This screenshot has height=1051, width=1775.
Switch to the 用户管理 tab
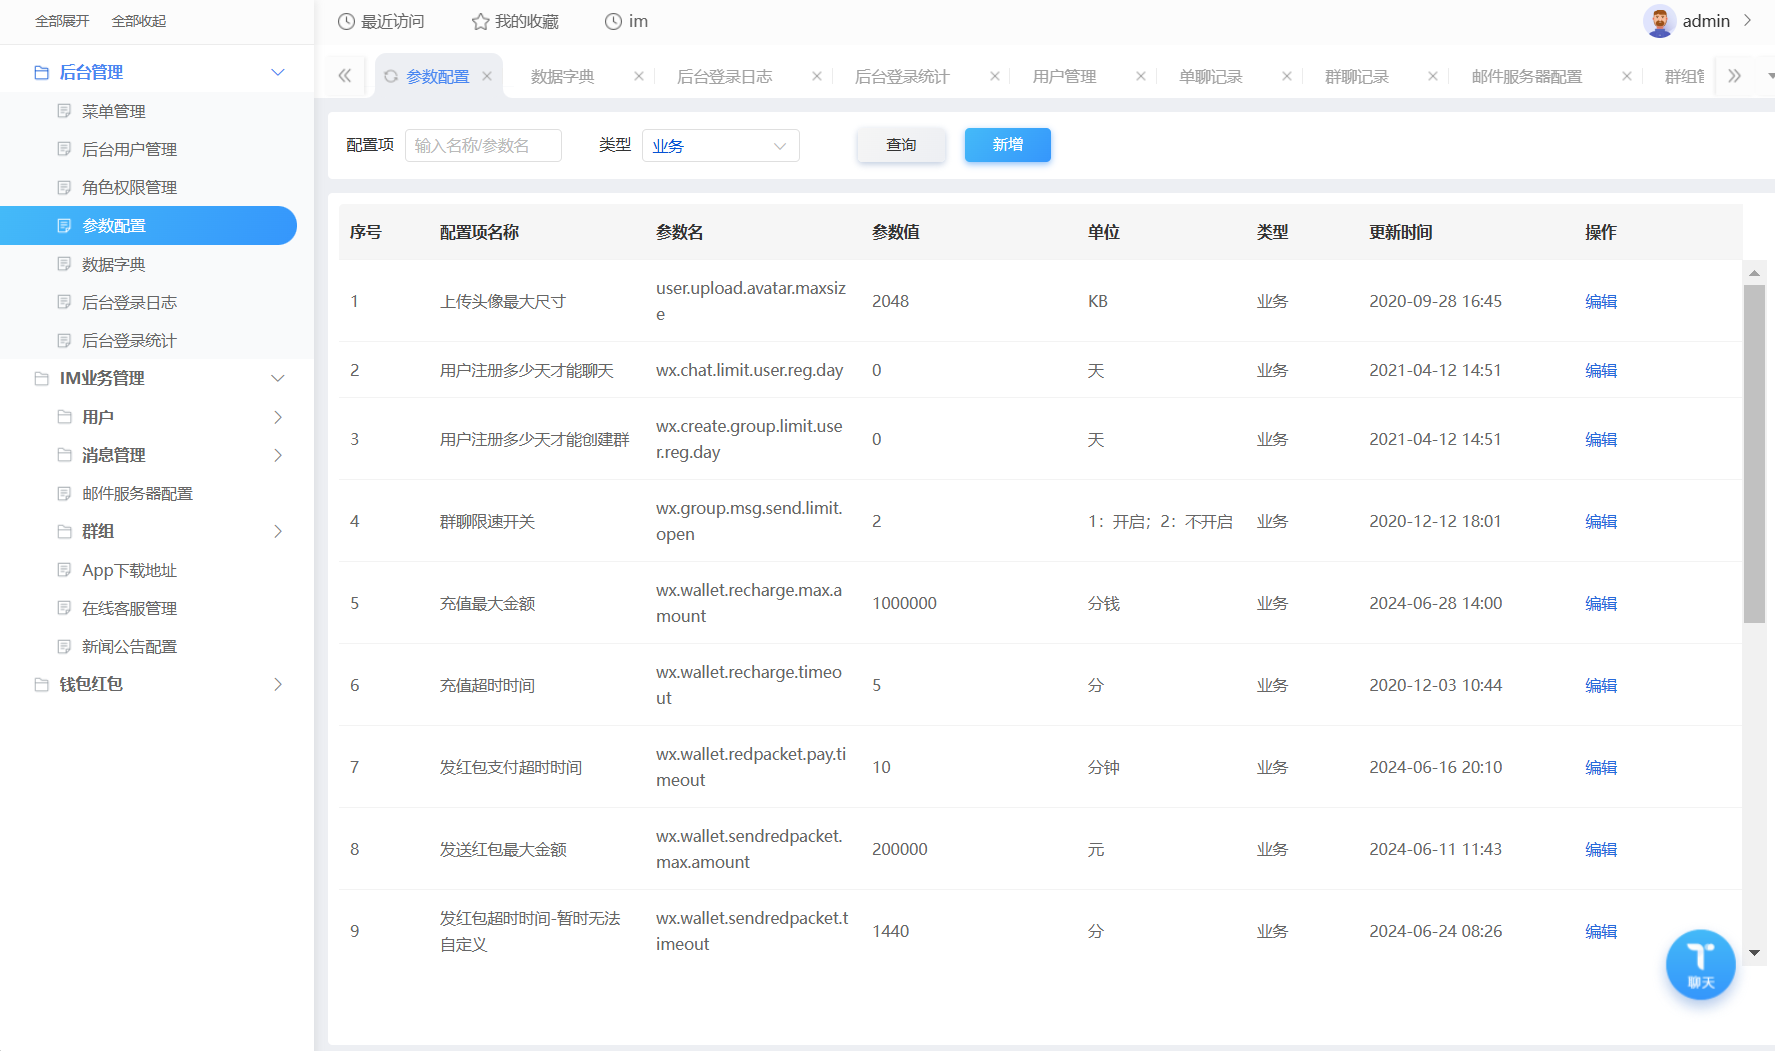pos(1064,77)
